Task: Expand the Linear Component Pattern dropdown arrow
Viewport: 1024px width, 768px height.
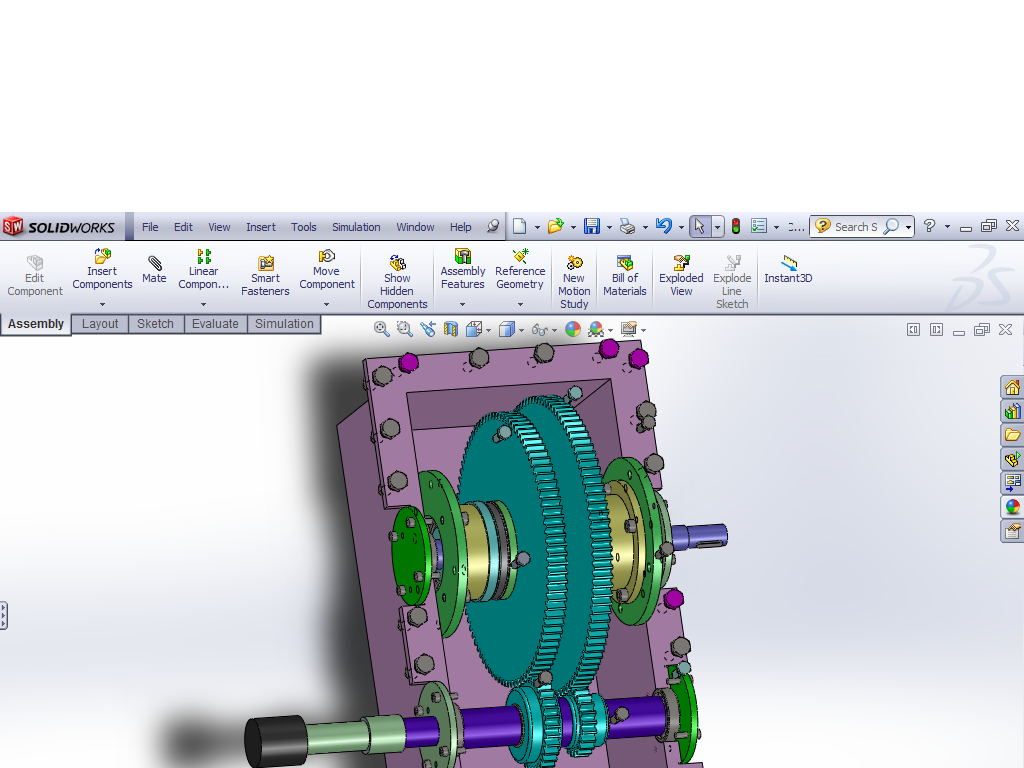Action: [203, 304]
